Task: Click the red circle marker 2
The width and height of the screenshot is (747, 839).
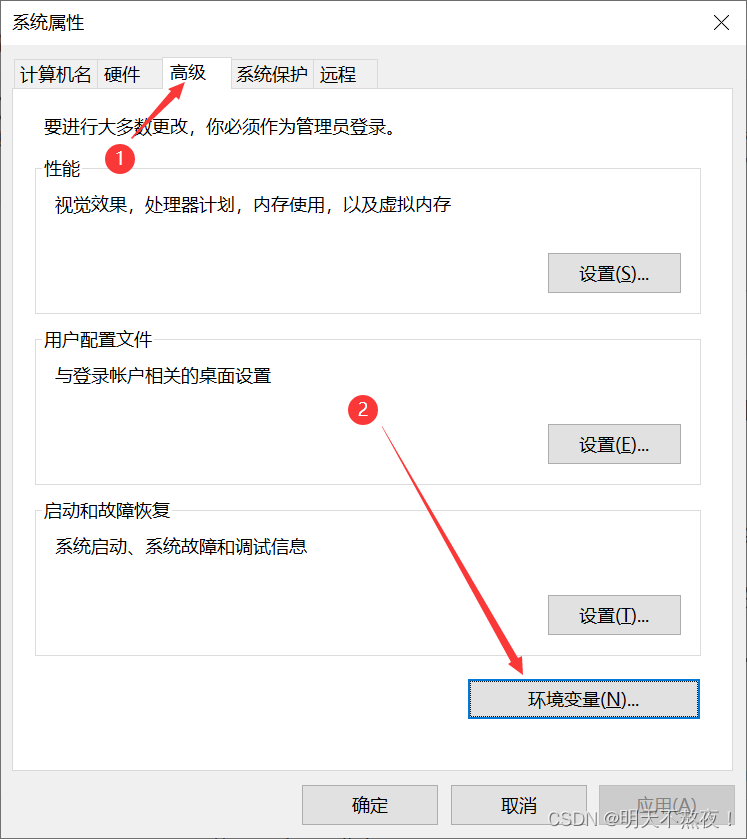Action: (363, 410)
